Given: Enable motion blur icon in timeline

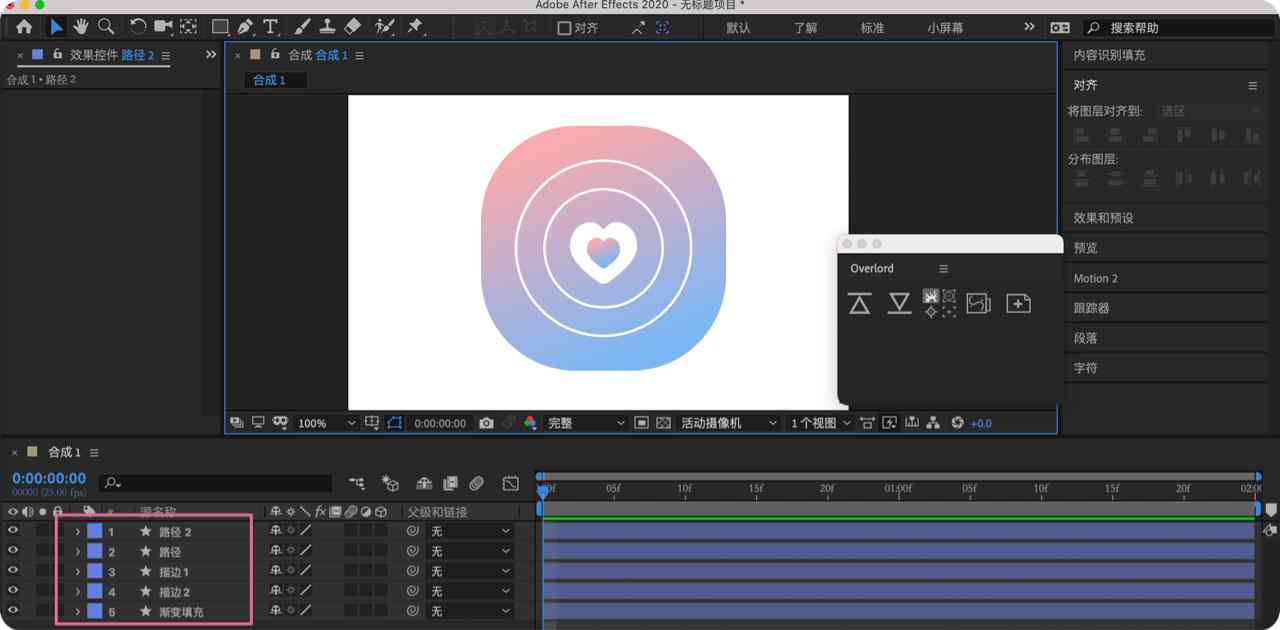Looking at the screenshot, I should coord(477,483).
